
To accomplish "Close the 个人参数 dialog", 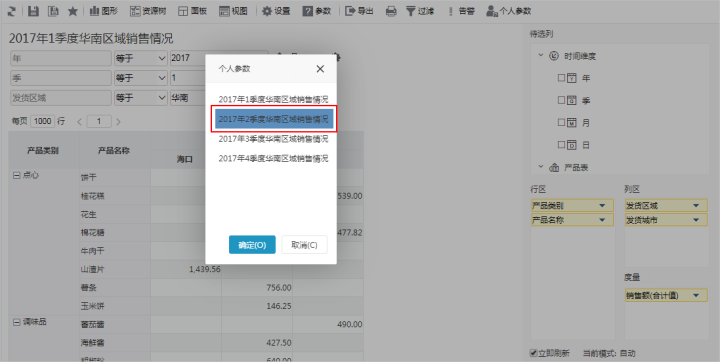I will tap(320, 69).
